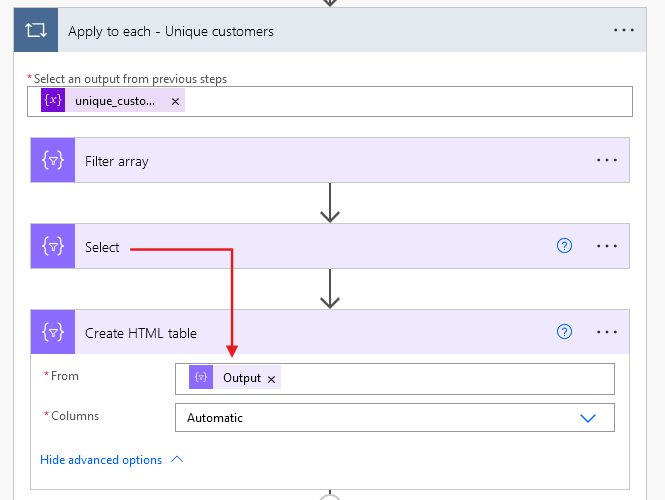Open the Select action ellipsis menu
Image resolution: width=665 pixels, height=500 pixels.
click(607, 247)
